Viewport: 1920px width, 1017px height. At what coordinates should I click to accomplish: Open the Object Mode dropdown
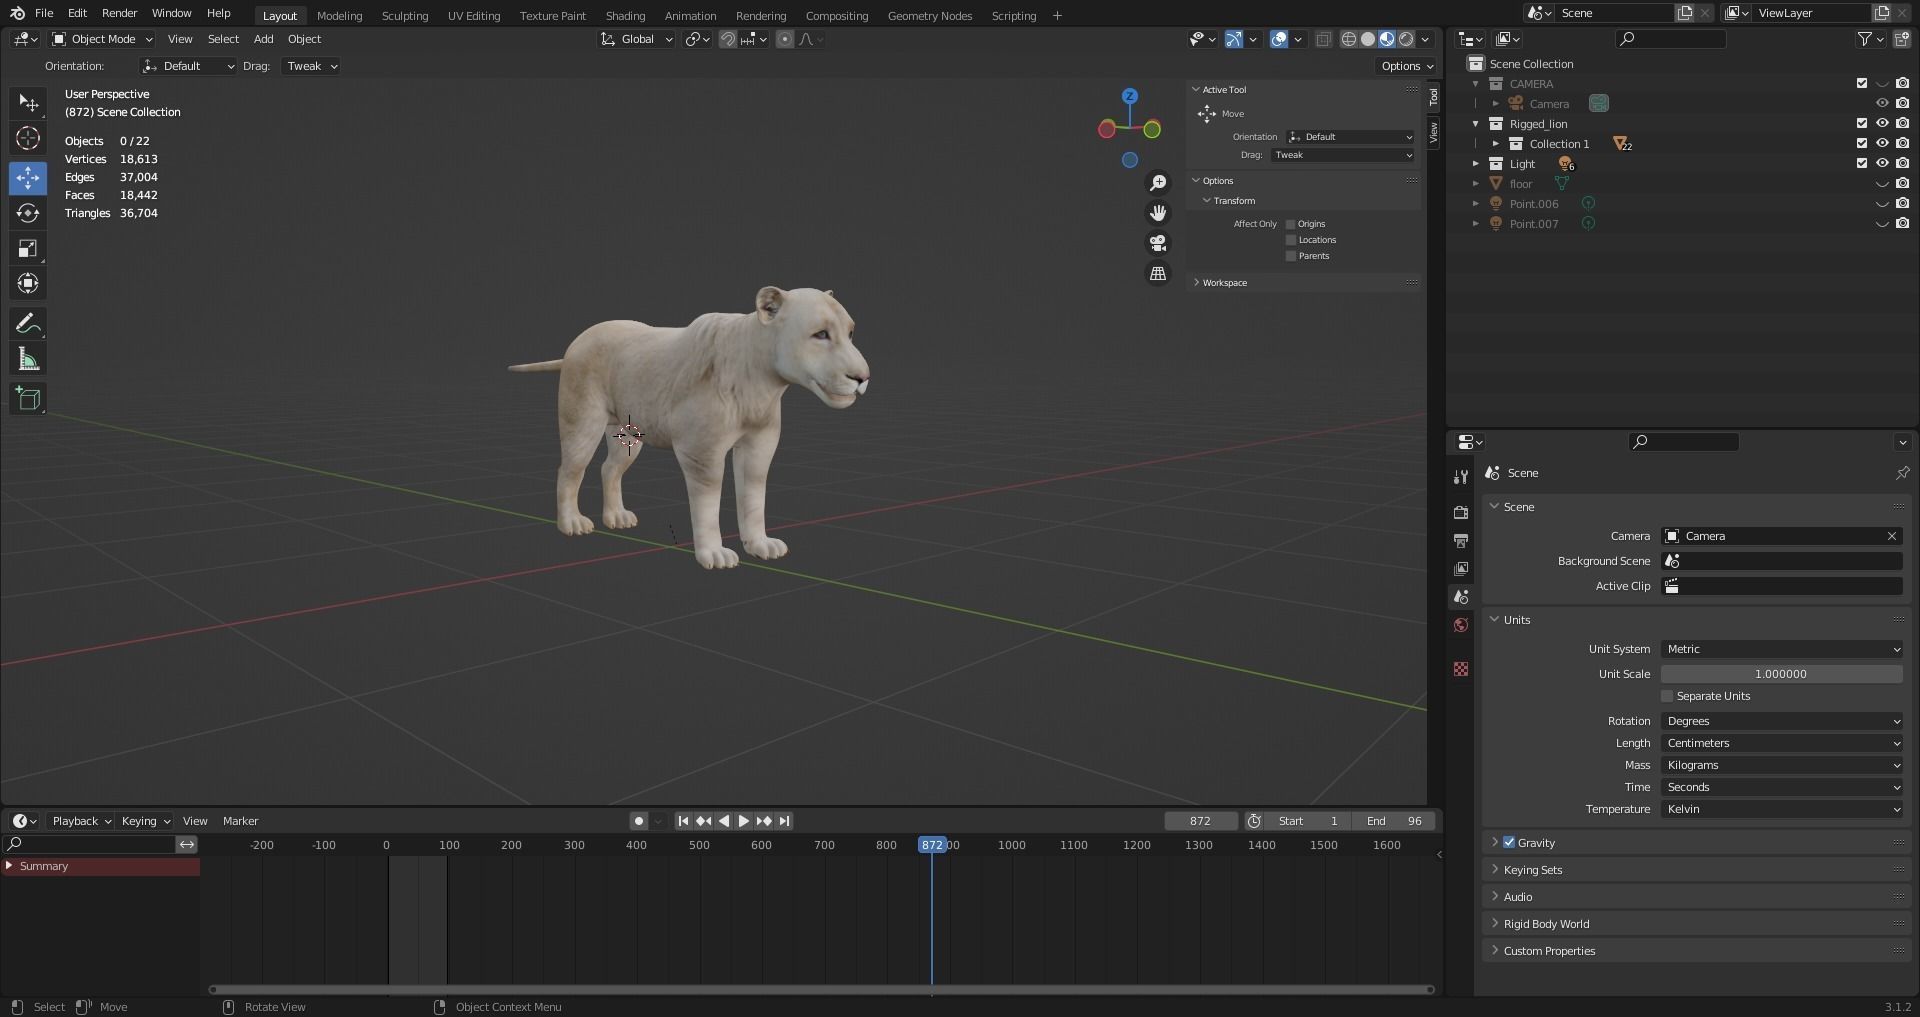click(x=102, y=39)
